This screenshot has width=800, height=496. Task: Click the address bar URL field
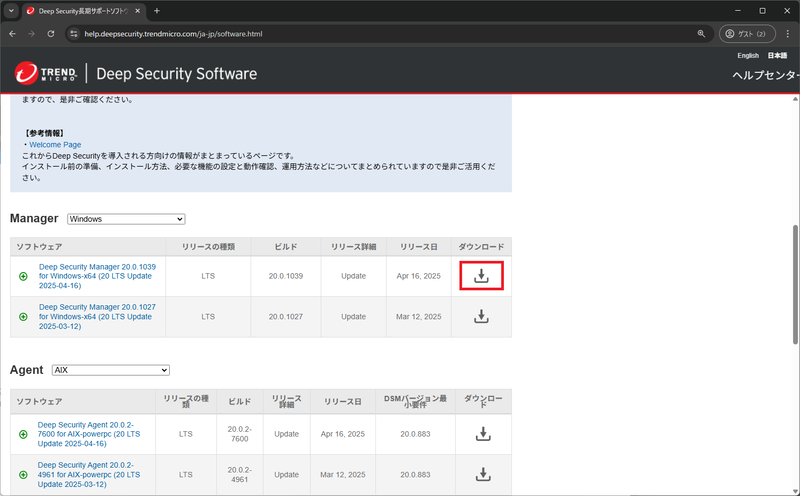tap(388, 34)
